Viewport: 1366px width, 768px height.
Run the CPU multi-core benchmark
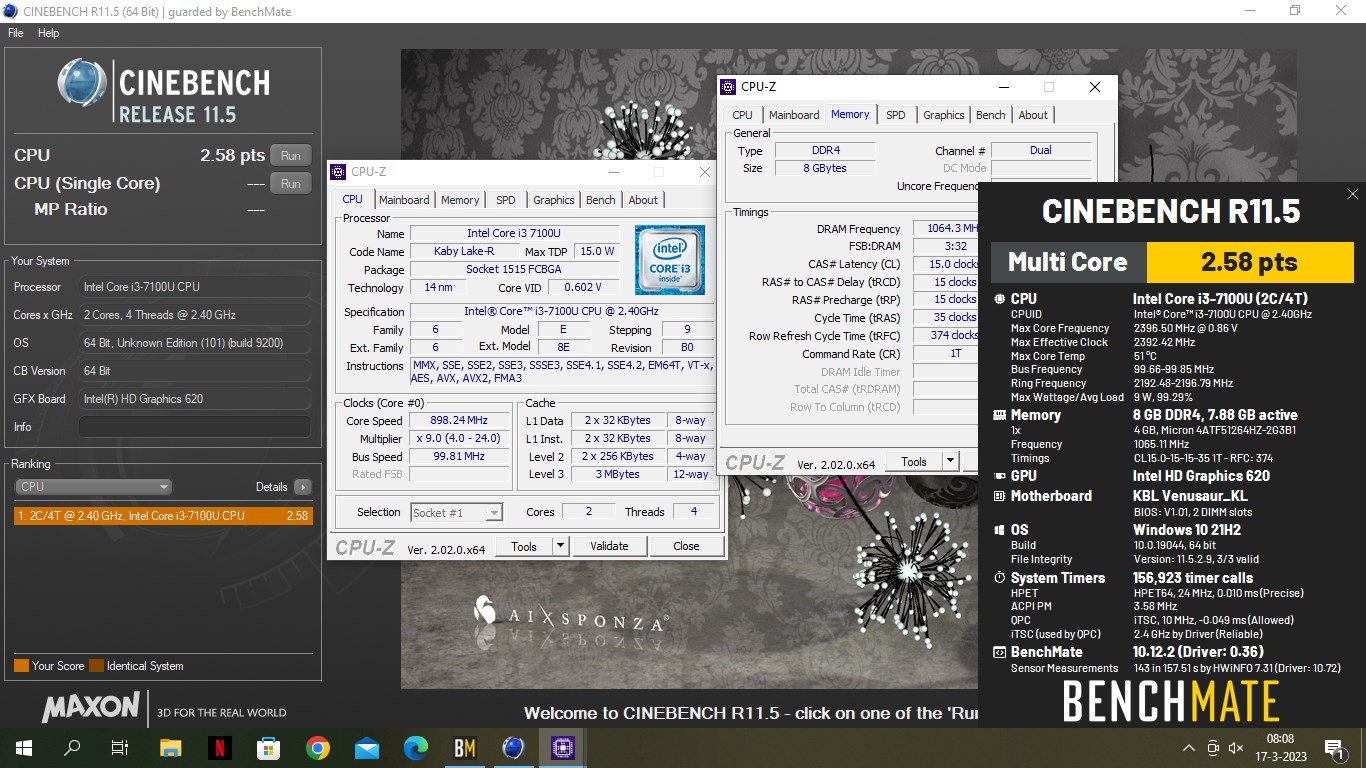click(290, 156)
